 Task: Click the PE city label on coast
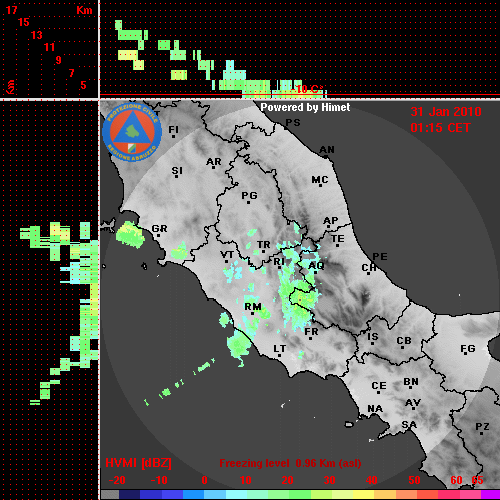(380, 256)
